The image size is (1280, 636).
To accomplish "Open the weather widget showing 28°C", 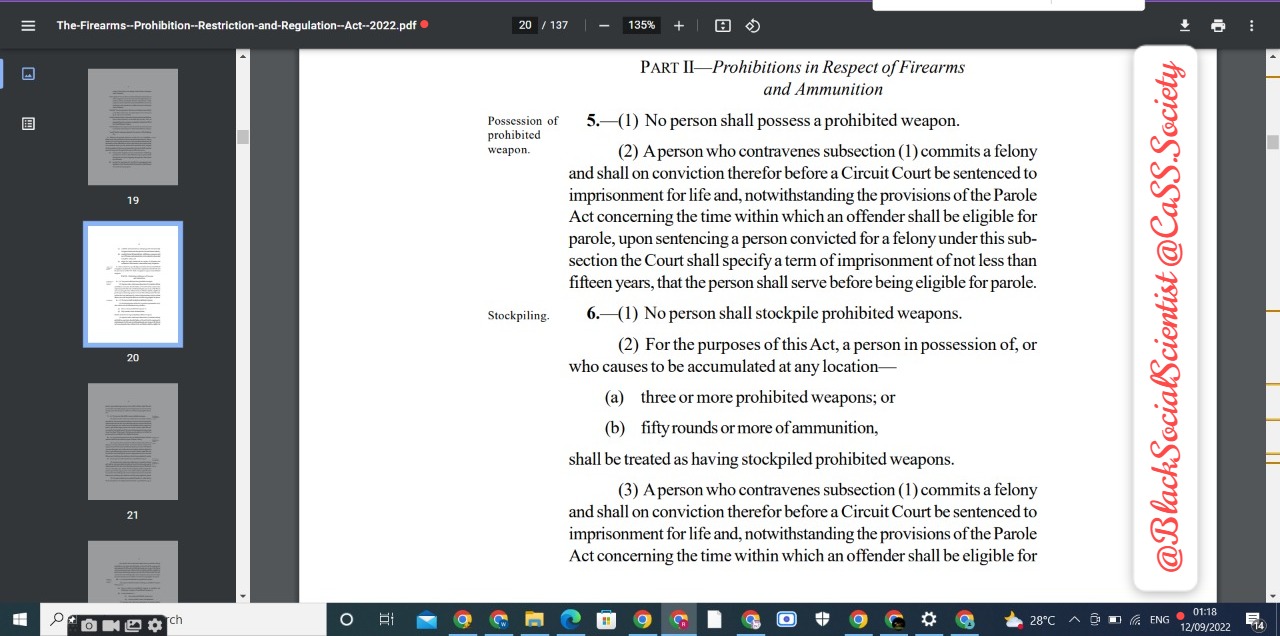I will (x=1029, y=620).
